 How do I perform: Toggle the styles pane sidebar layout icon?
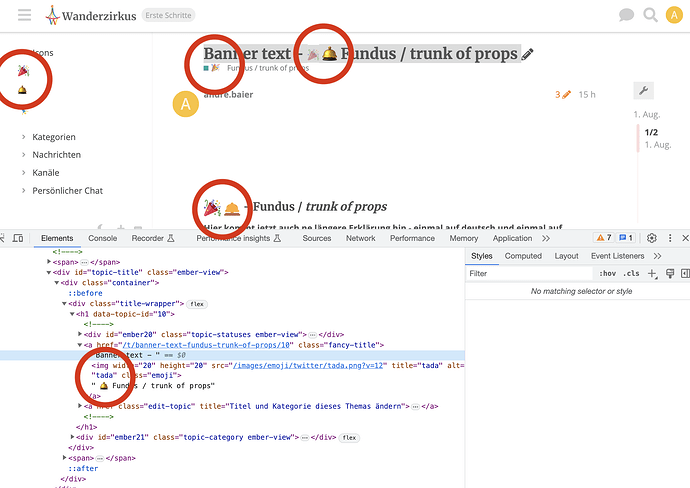685,274
